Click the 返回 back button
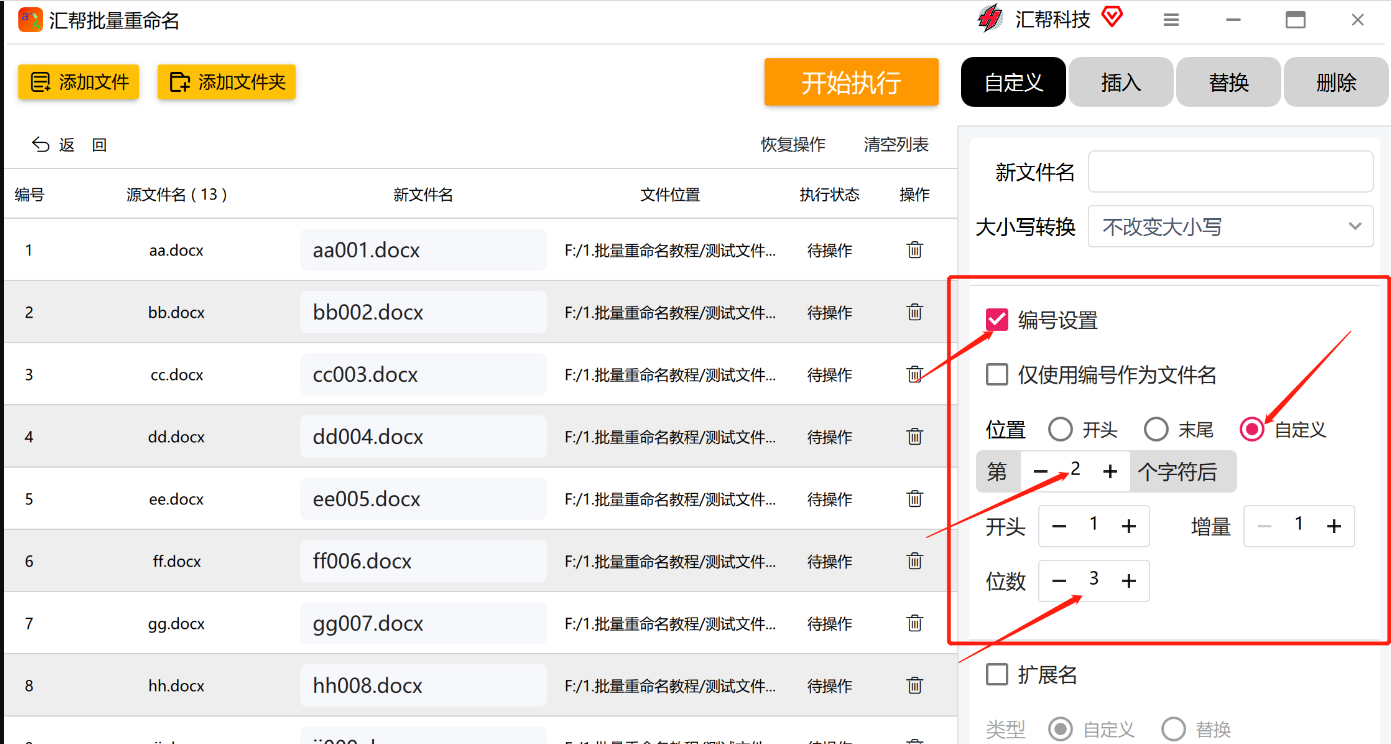 (x=69, y=145)
